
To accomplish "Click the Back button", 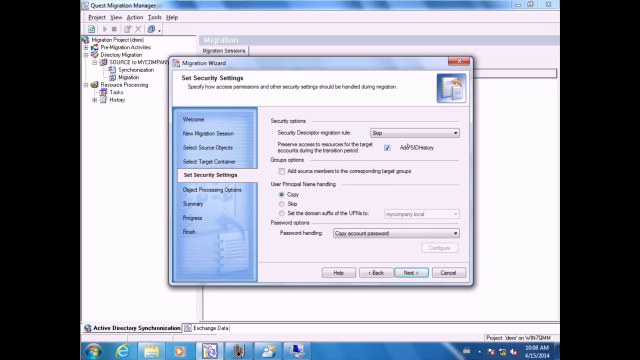I will (x=376, y=273).
